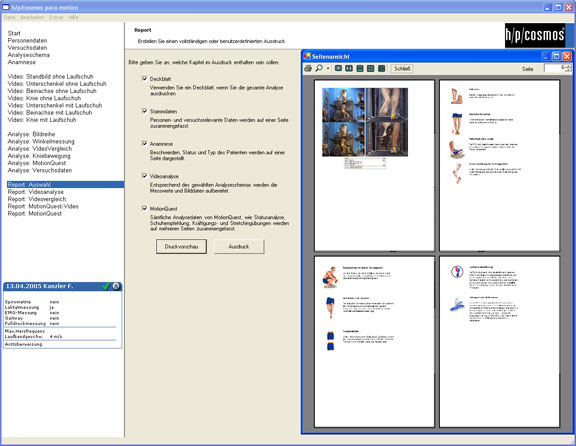Select Personendaten in the navigation list
This screenshot has height=446, width=576.
(28, 40)
